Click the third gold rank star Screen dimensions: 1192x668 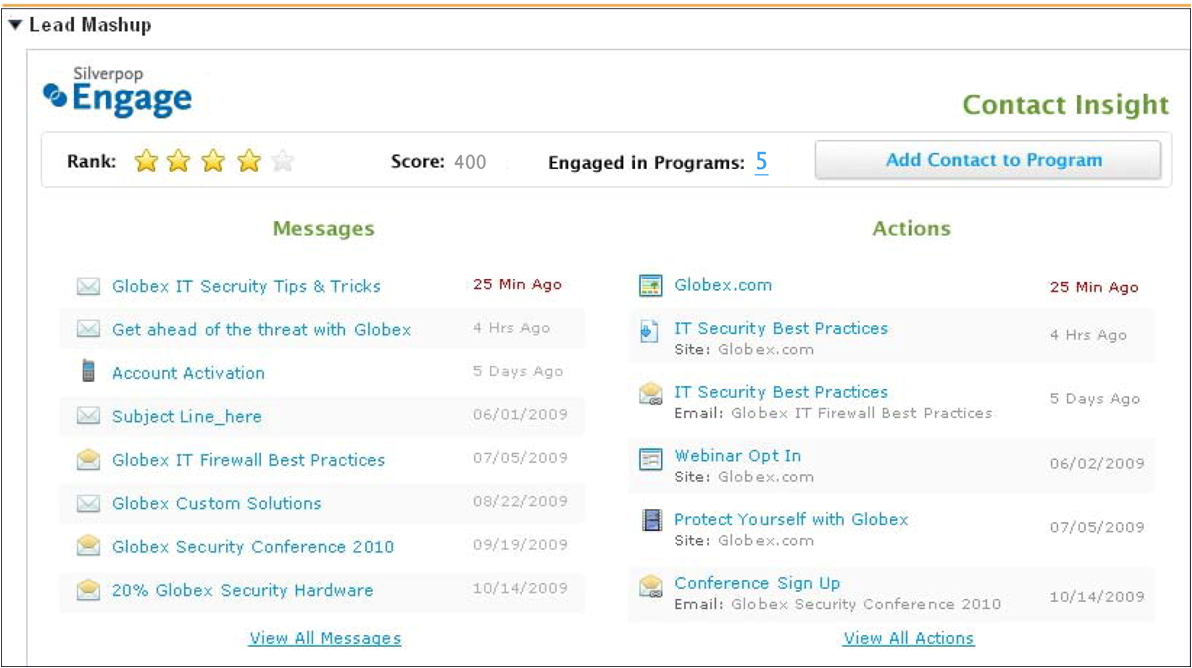point(214,161)
